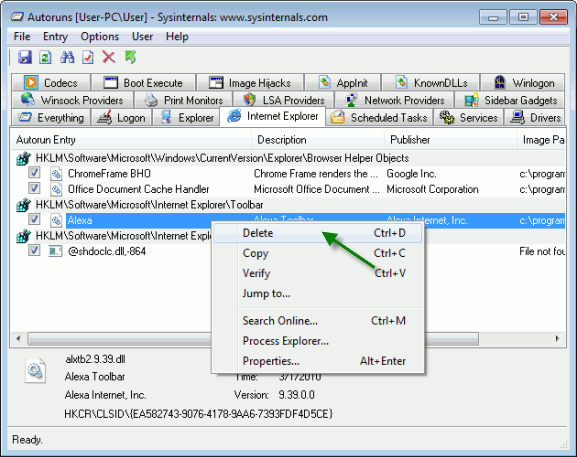Viewport: 577px width, 457px height.
Task: Click the red X Delete toolbar icon
Action: tap(109, 57)
